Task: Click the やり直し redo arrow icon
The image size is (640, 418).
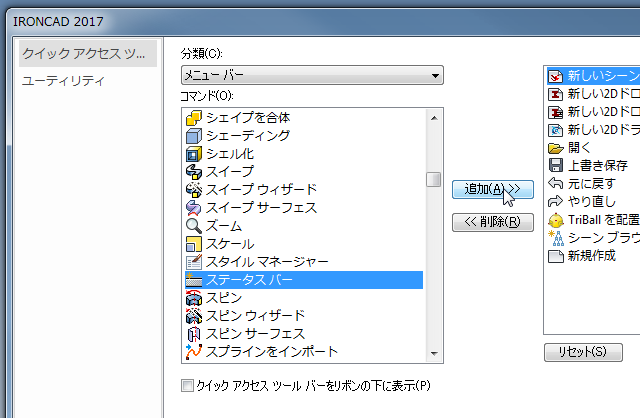Action: (556, 202)
